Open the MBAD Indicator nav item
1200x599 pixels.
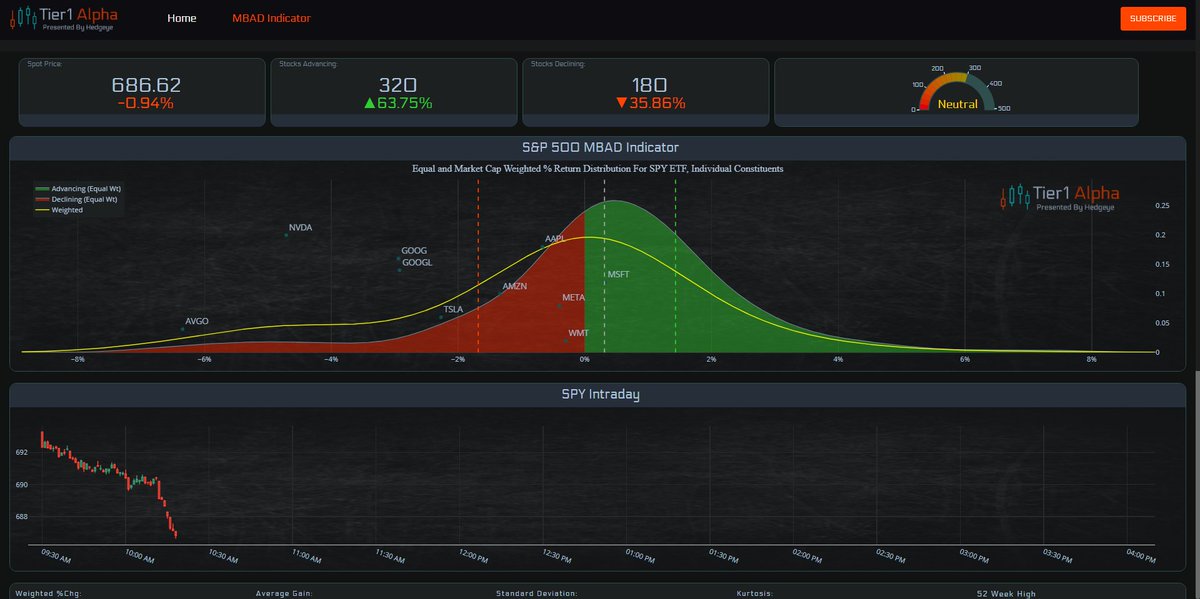tap(271, 19)
